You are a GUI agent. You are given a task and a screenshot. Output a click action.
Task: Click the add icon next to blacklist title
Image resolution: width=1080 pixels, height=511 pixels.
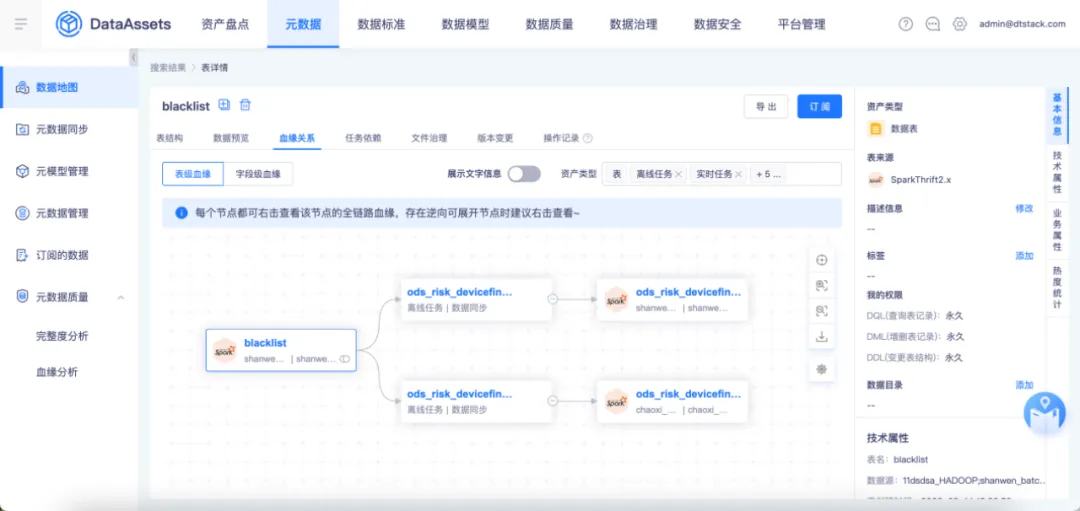[x=224, y=105]
